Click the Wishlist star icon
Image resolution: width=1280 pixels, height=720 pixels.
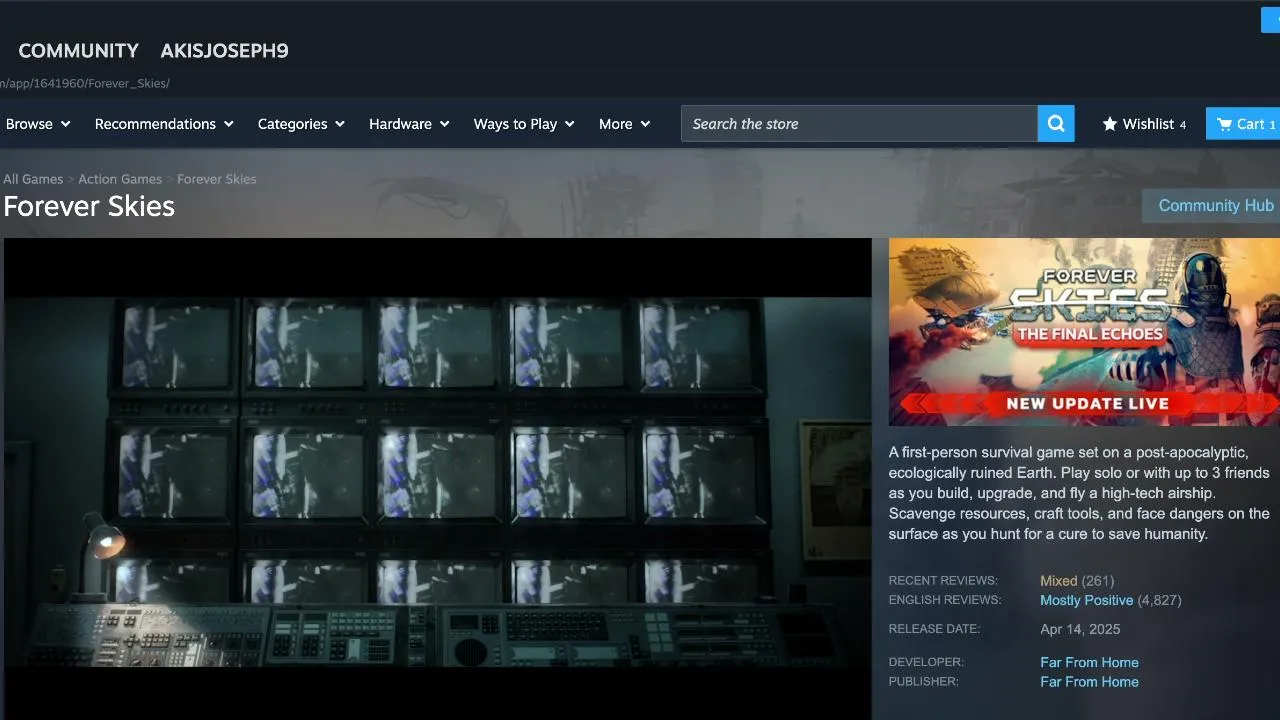(1109, 124)
